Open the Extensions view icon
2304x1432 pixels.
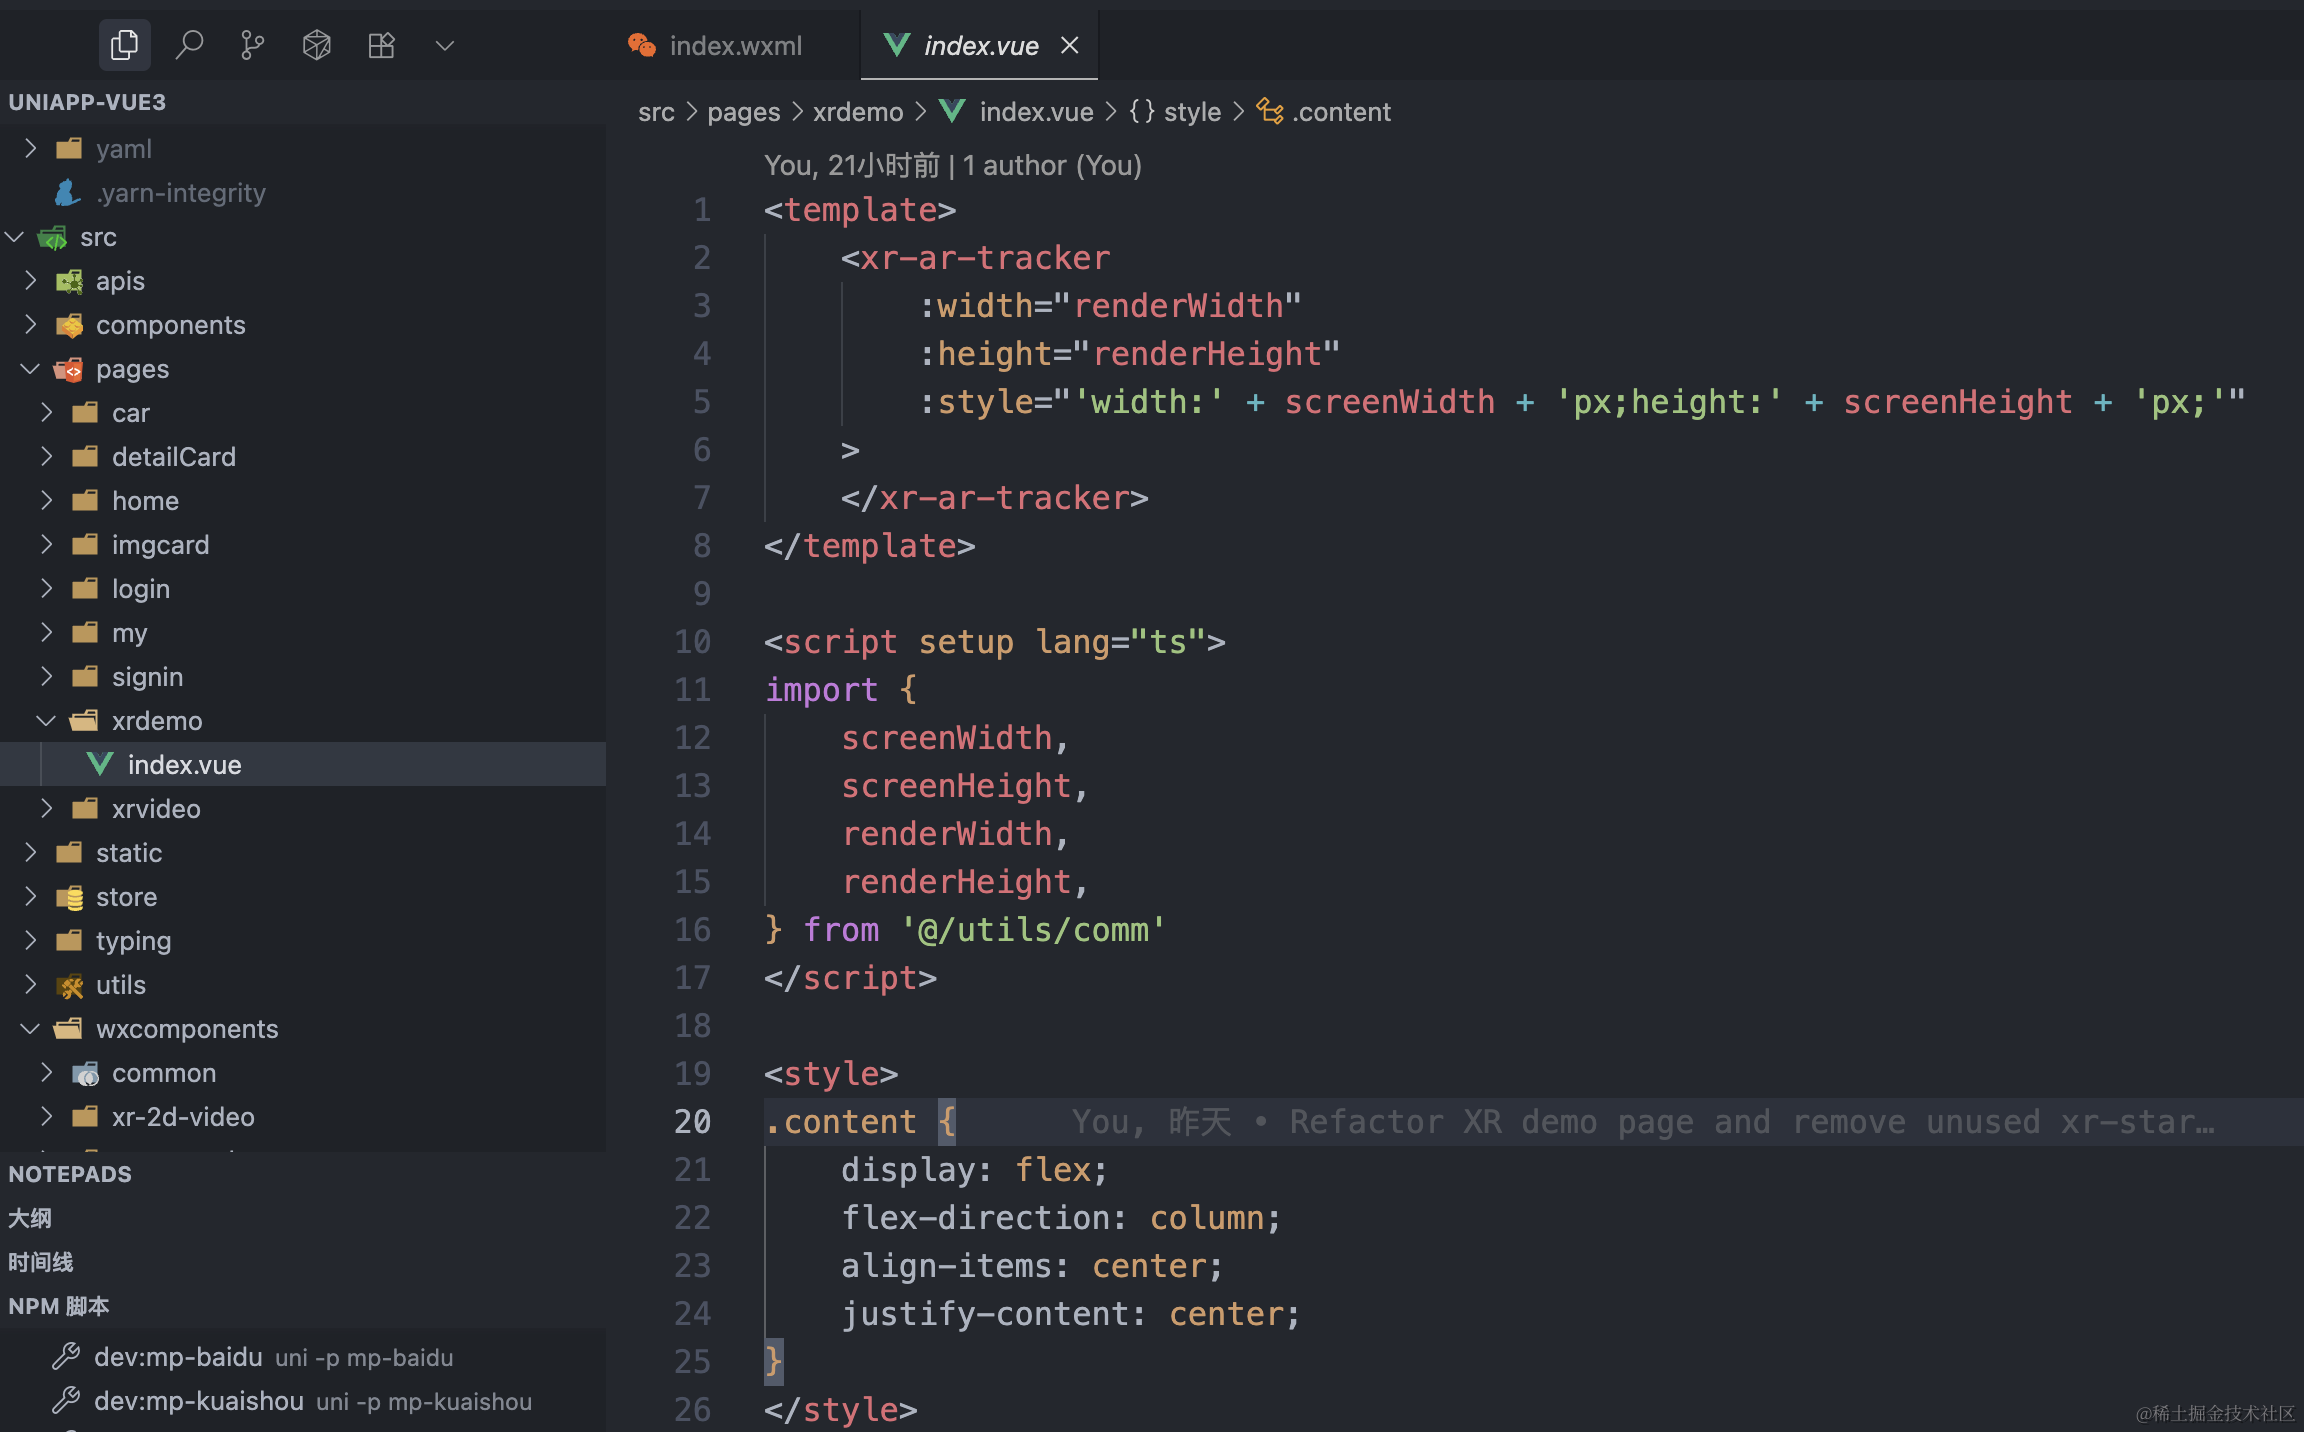pyautogui.click(x=381, y=45)
